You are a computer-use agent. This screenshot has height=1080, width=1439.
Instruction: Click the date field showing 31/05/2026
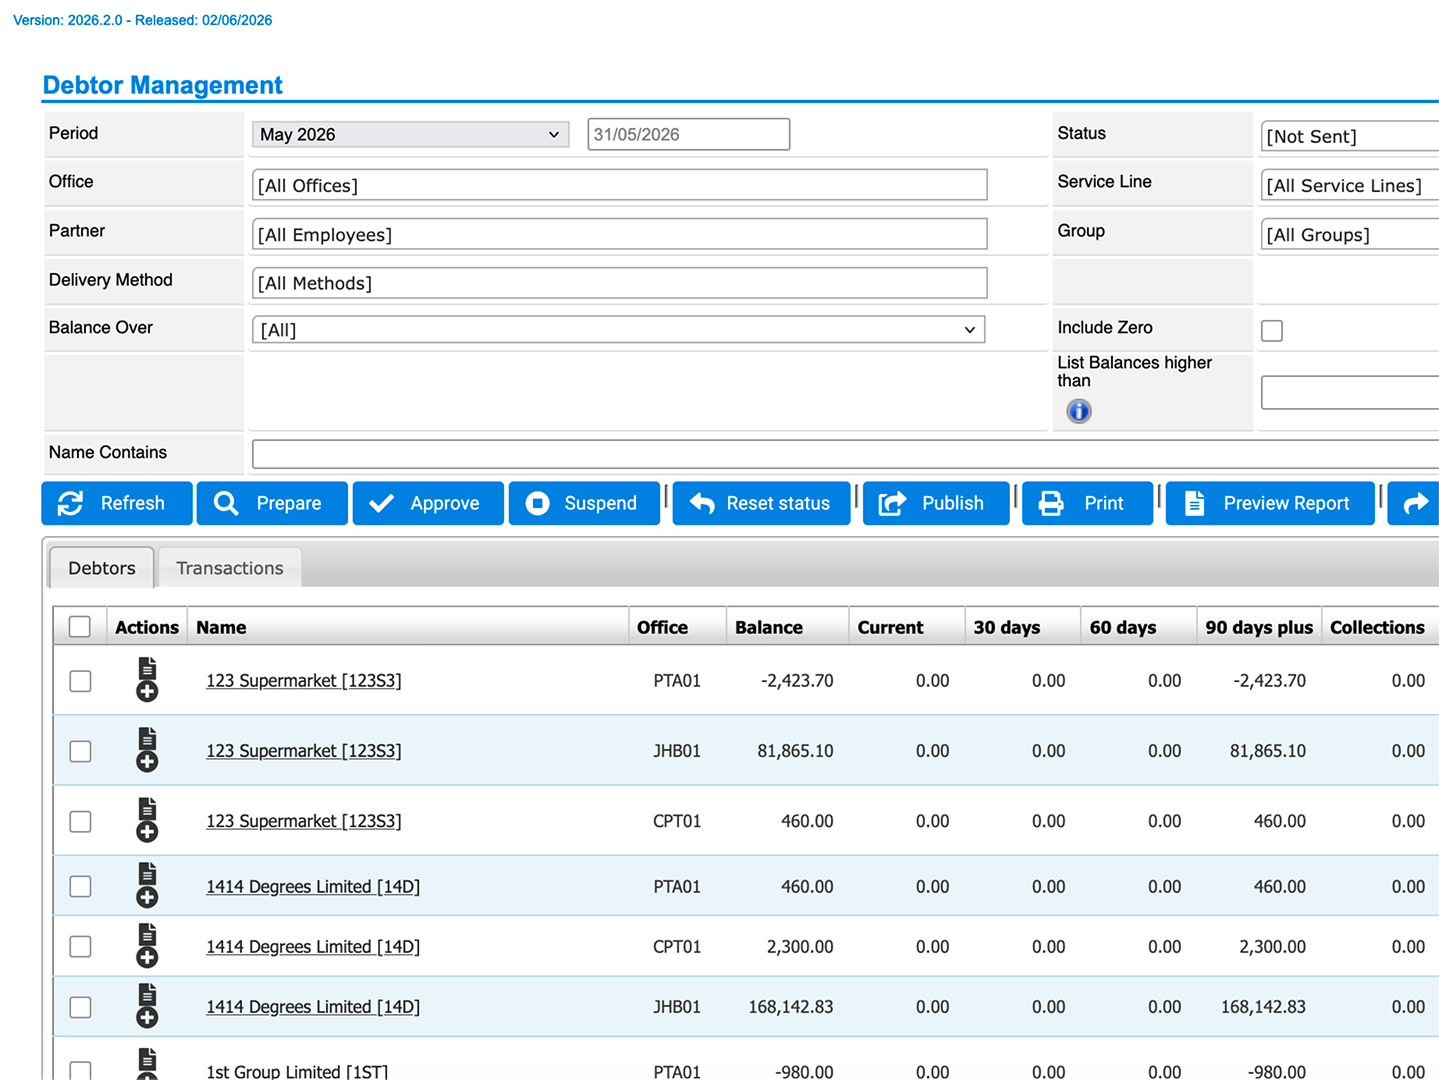[688, 134]
